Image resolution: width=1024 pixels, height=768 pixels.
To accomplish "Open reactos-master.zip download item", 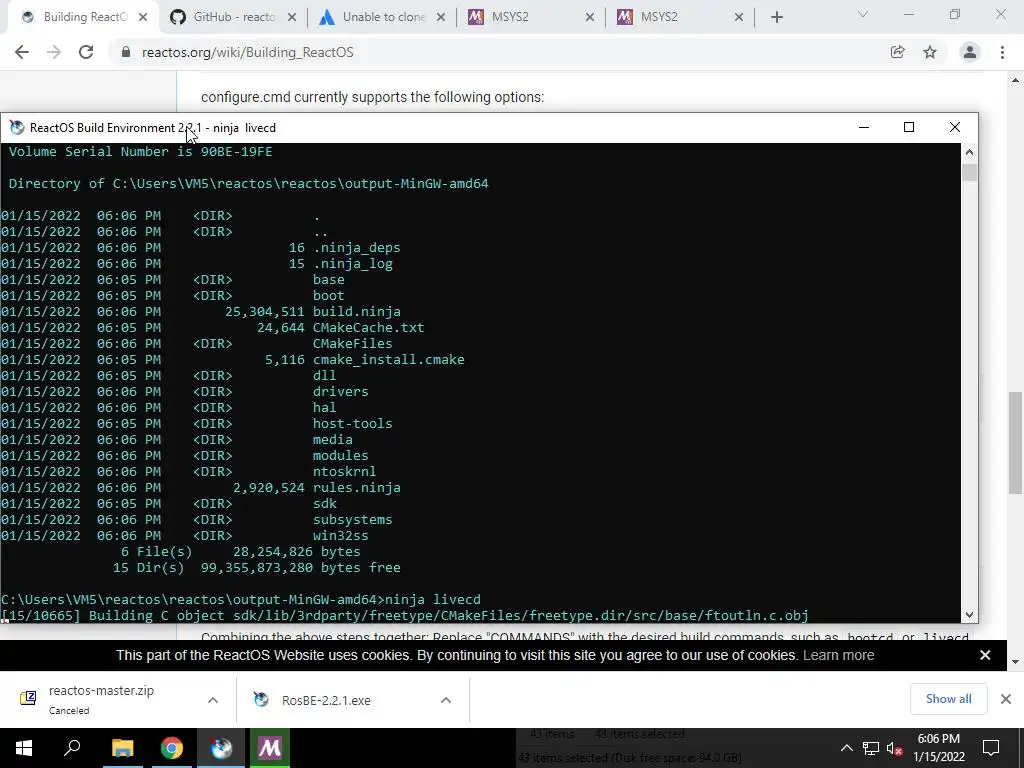I will click(101, 699).
